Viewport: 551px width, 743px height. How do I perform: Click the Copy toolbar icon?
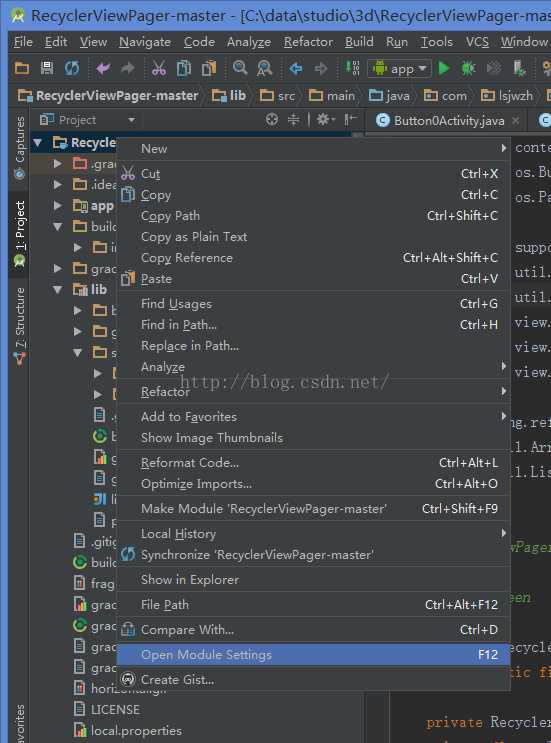(183, 69)
